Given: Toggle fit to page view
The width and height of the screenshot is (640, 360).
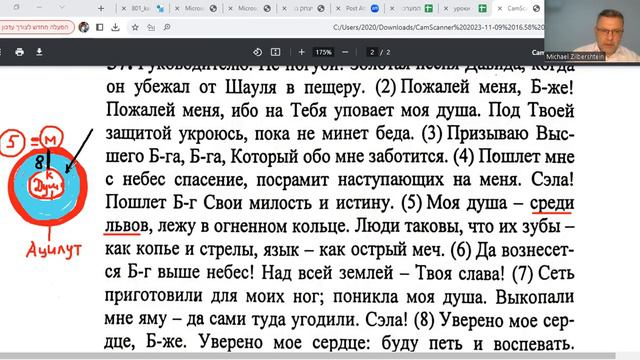Looking at the screenshot, I should pyautogui.click(x=276, y=52).
